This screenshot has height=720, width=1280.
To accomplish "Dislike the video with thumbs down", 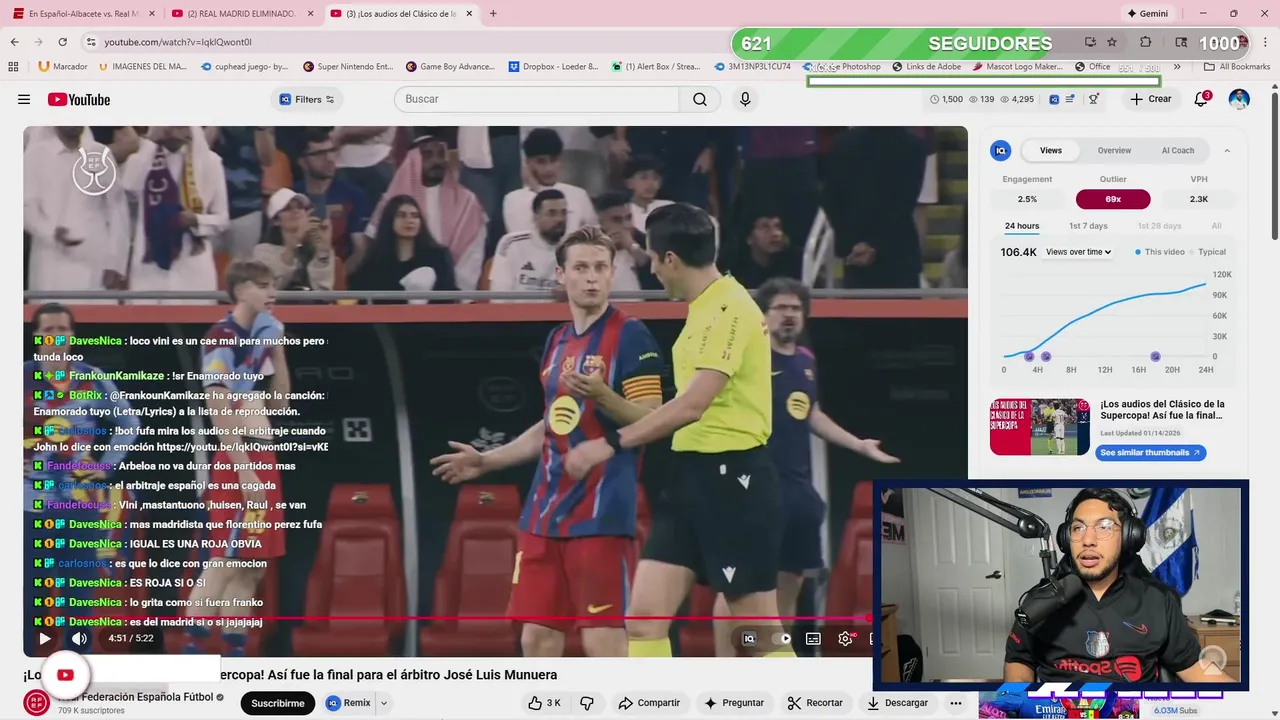I will coord(587,703).
